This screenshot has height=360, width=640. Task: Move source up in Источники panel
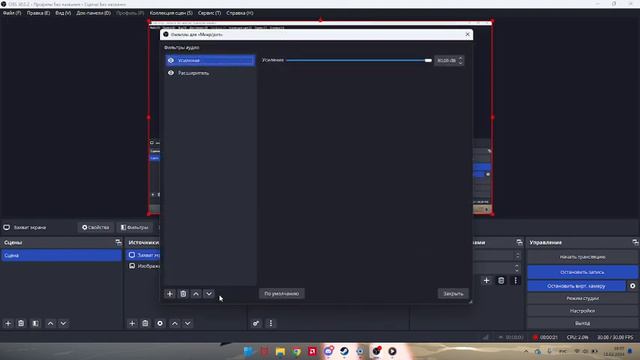pos(175,323)
